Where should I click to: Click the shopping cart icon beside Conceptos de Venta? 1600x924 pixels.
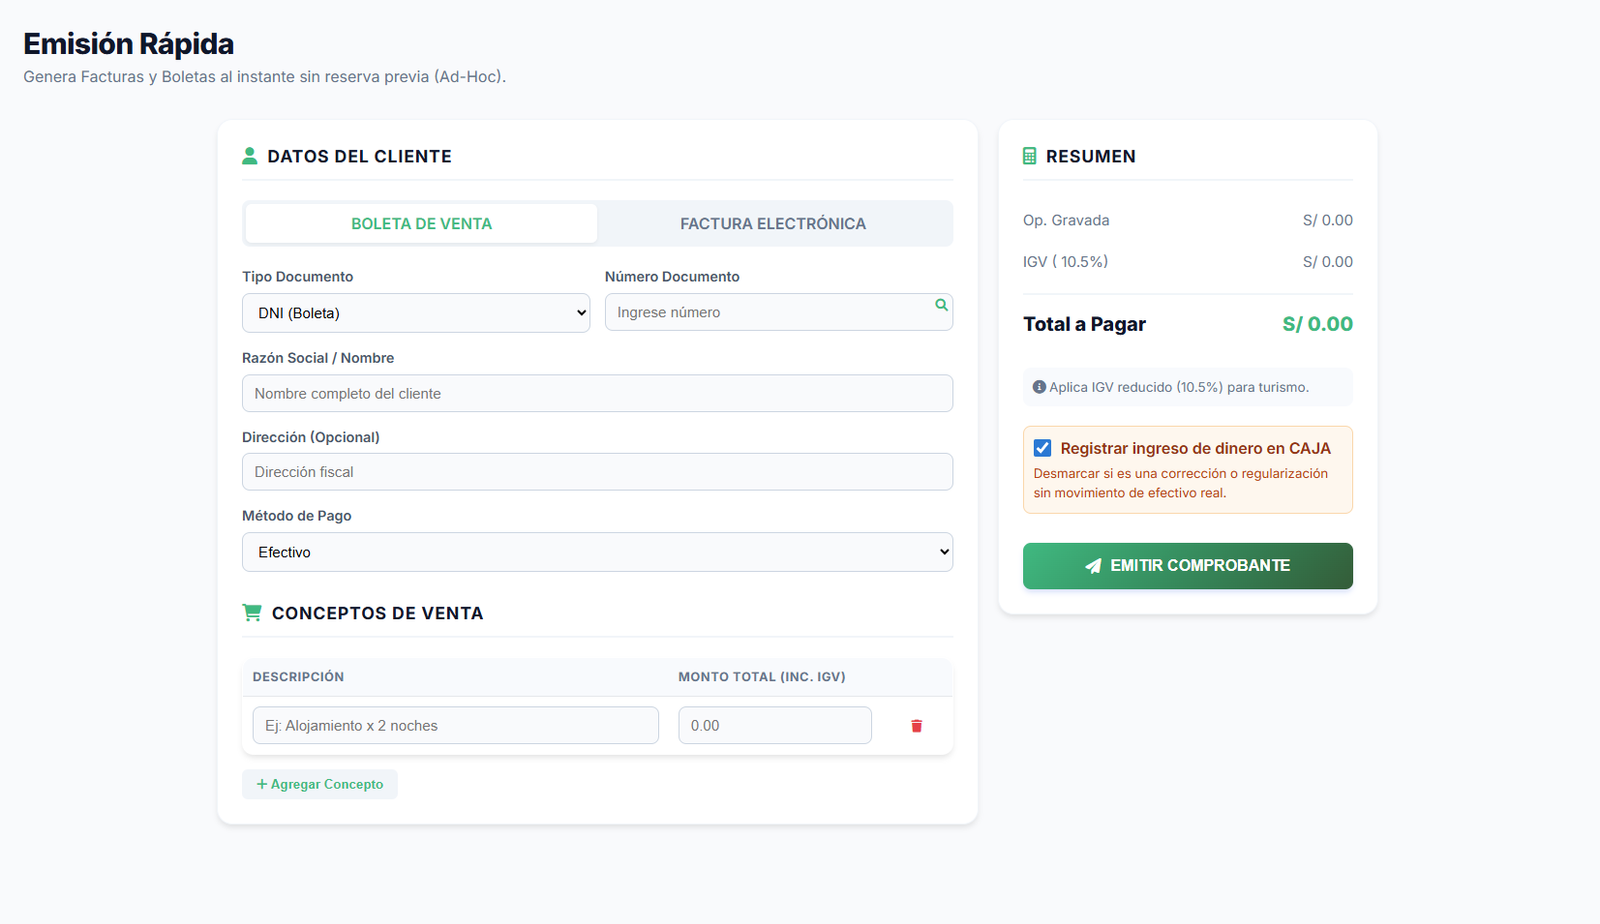[252, 613]
